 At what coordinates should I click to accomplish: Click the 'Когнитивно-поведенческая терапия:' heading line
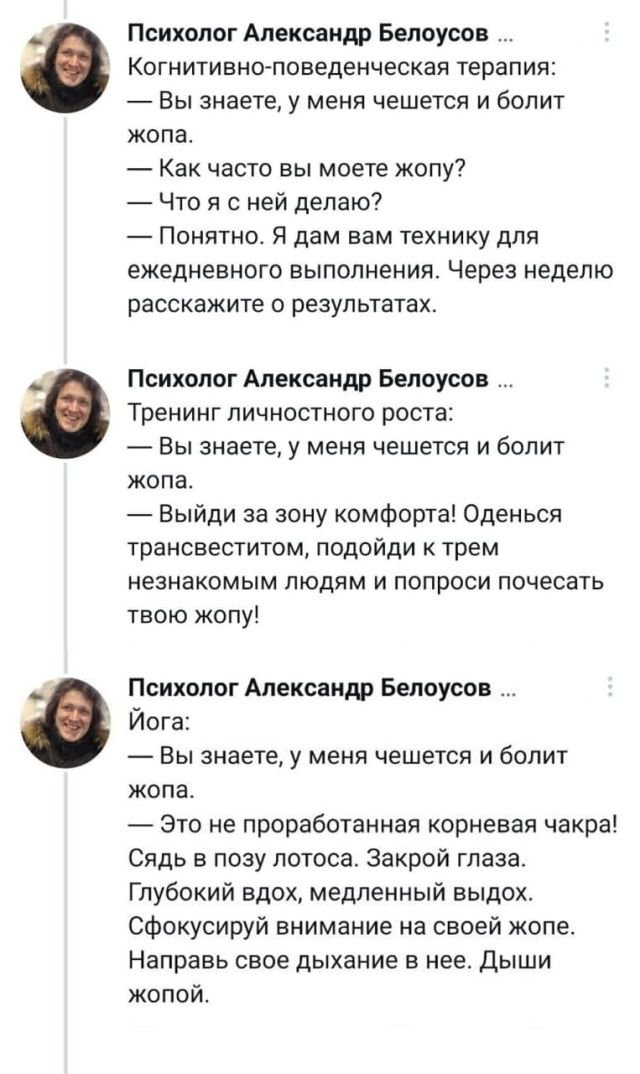point(345,67)
